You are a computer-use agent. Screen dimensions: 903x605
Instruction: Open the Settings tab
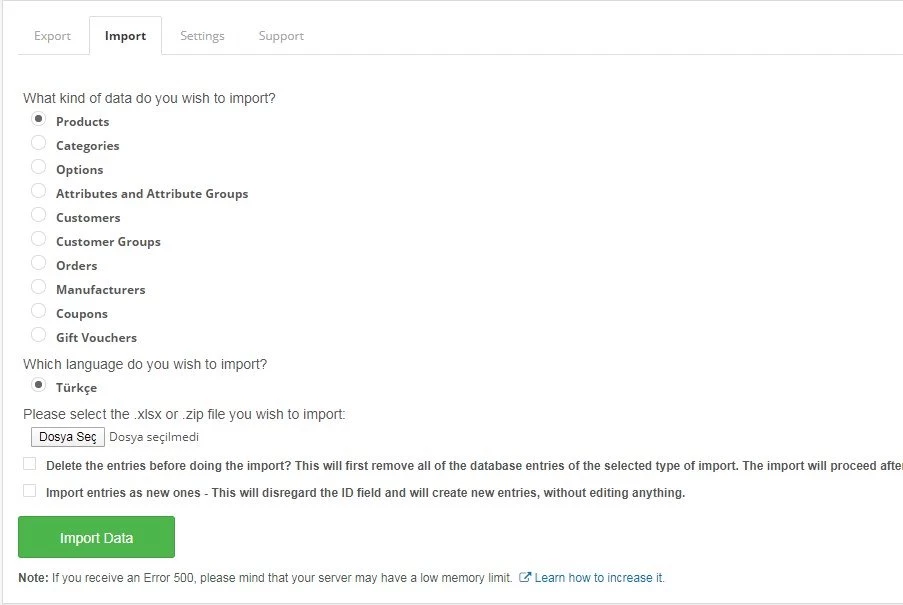point(202,35)
